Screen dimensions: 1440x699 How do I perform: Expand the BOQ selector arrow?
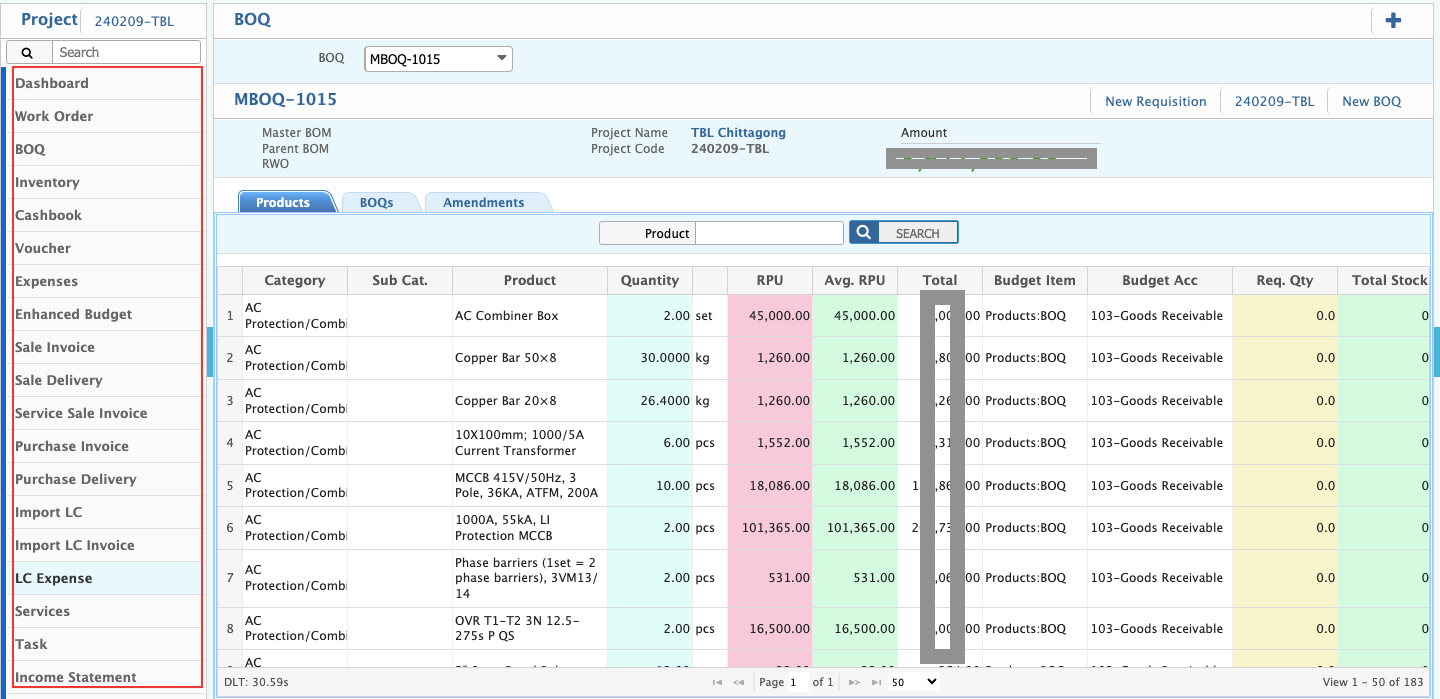[x=501, y=58]
